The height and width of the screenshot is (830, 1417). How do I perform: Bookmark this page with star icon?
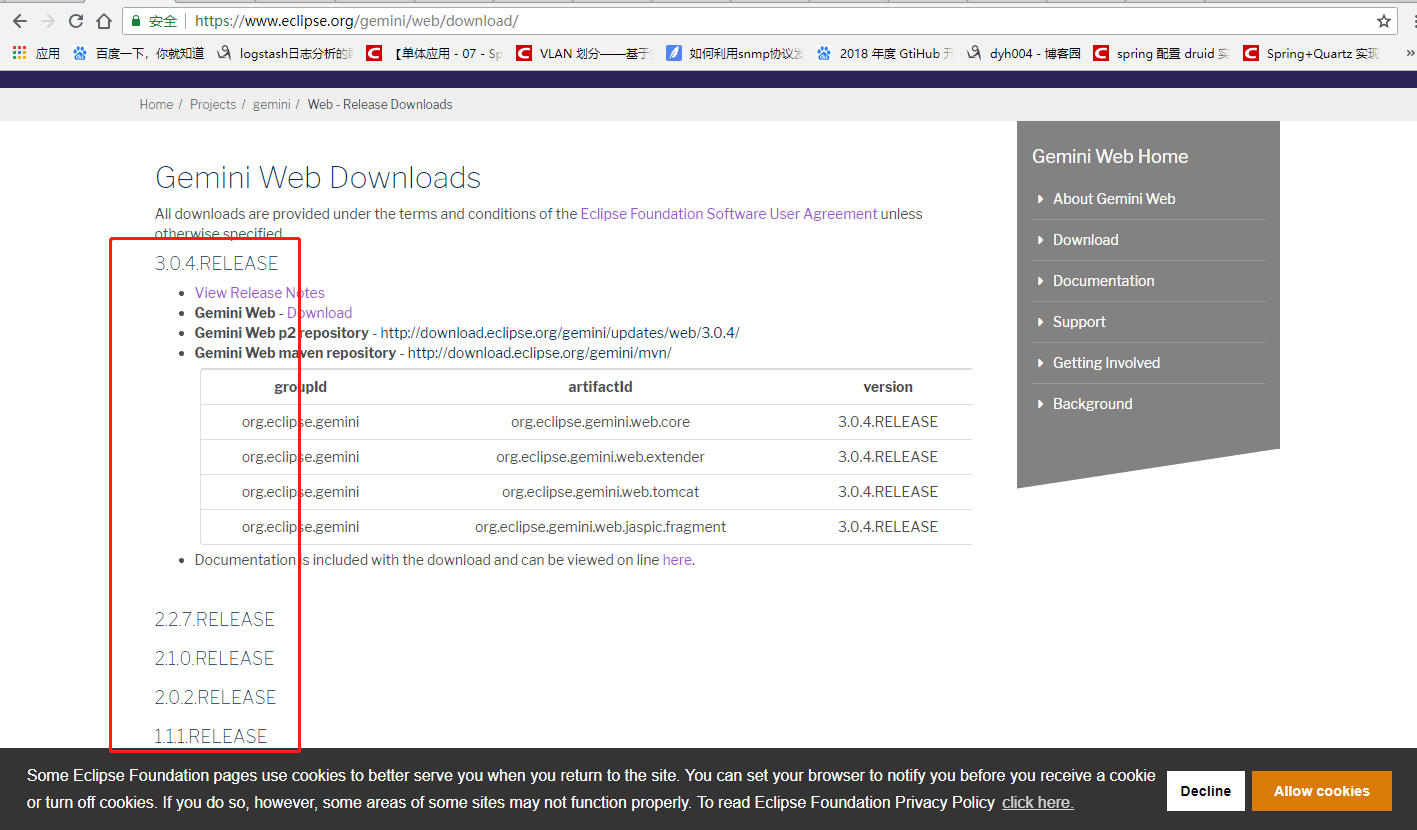(1384, 21)
